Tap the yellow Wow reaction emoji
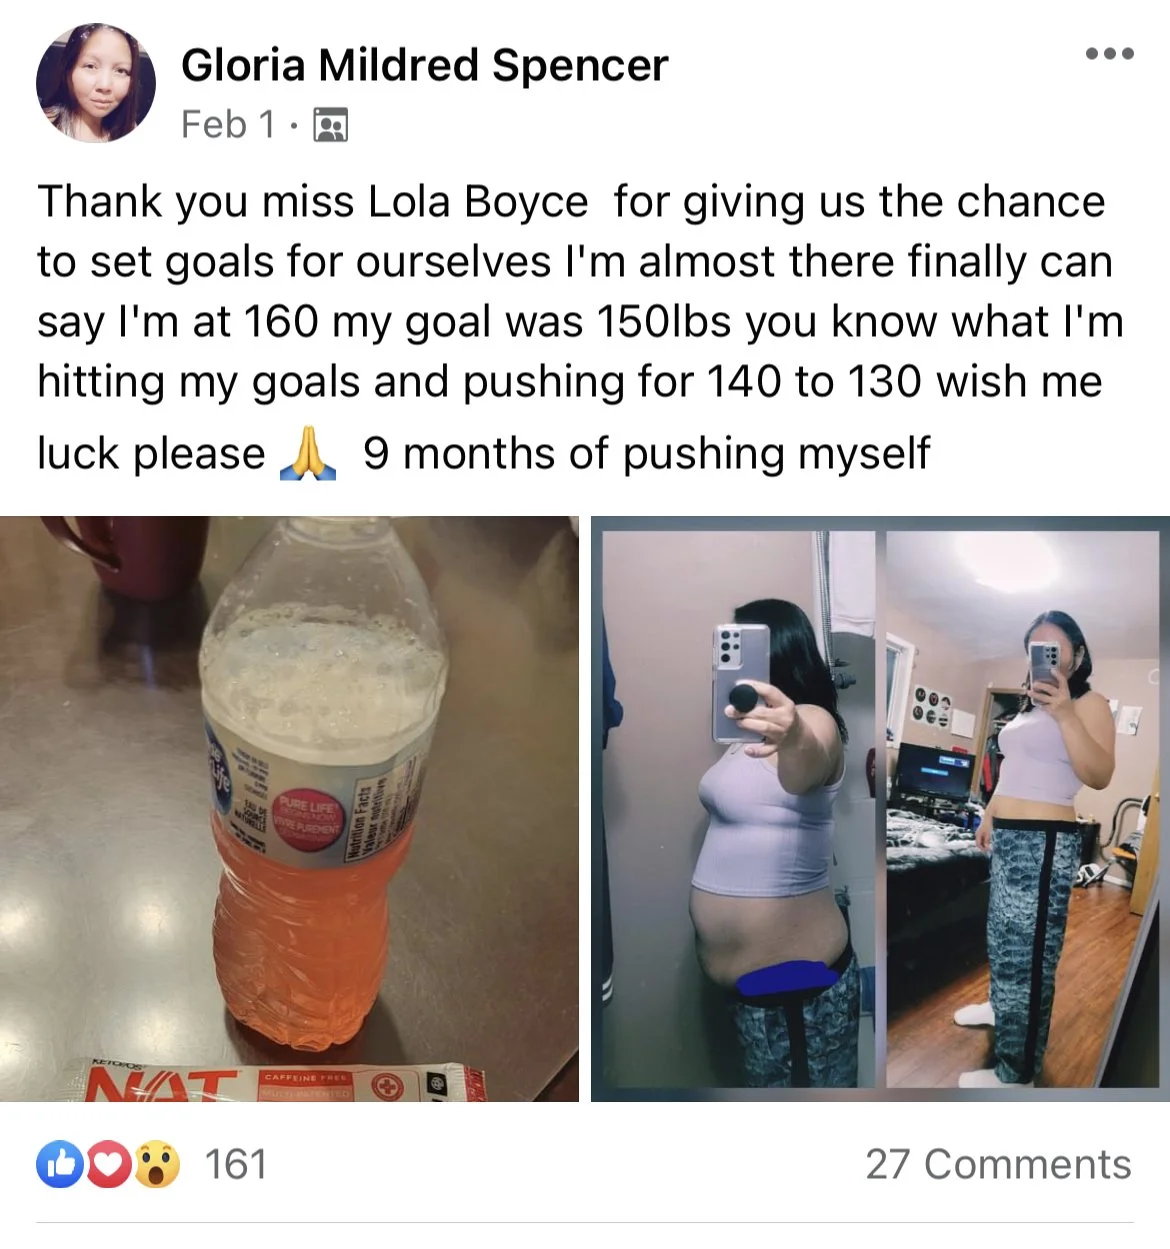This screenshot has height=1249, width=1170. pos(156,1164)
